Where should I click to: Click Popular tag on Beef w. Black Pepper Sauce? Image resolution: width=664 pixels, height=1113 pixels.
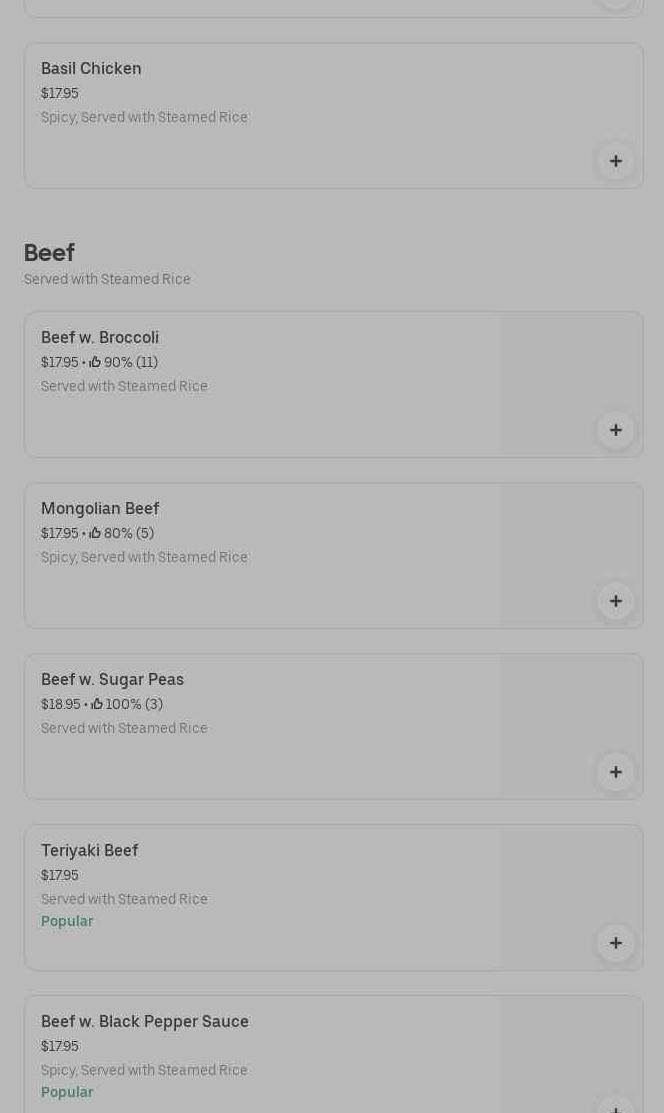[67, 1092]
